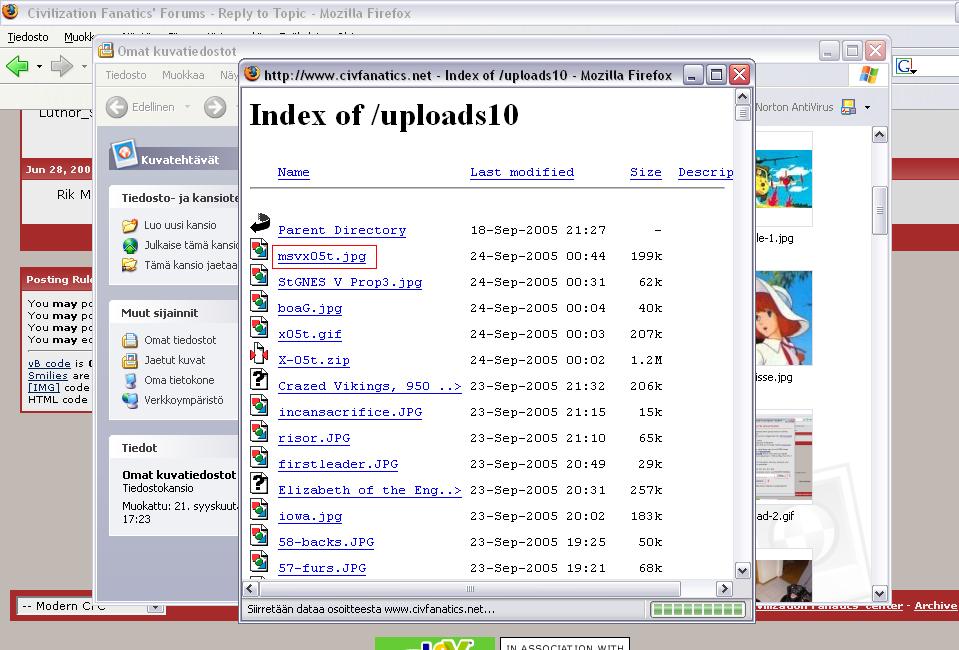Open the StGNES V Prop3.jpg link

tap(350, 282)
